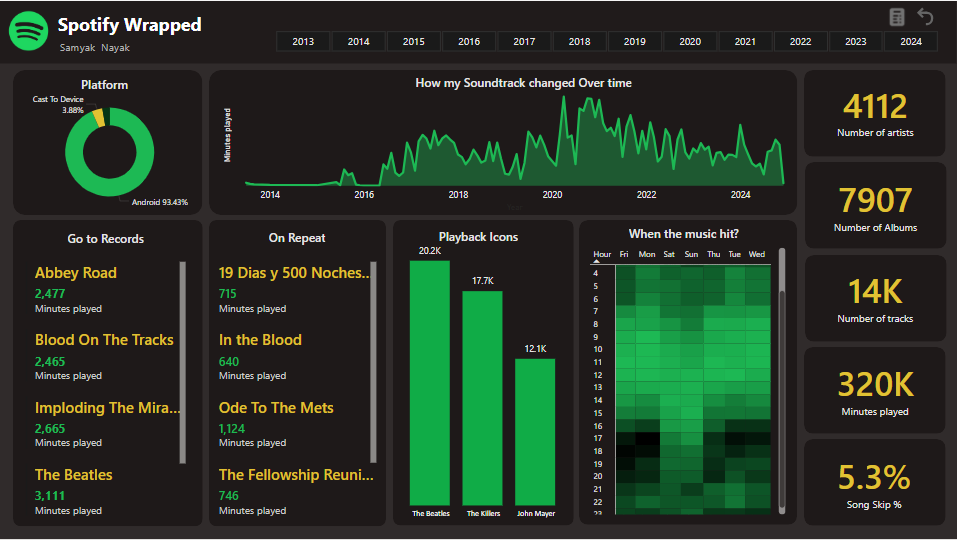Select Blood On The Tracks record
This screenshot has height=540, width=957.
104,340
